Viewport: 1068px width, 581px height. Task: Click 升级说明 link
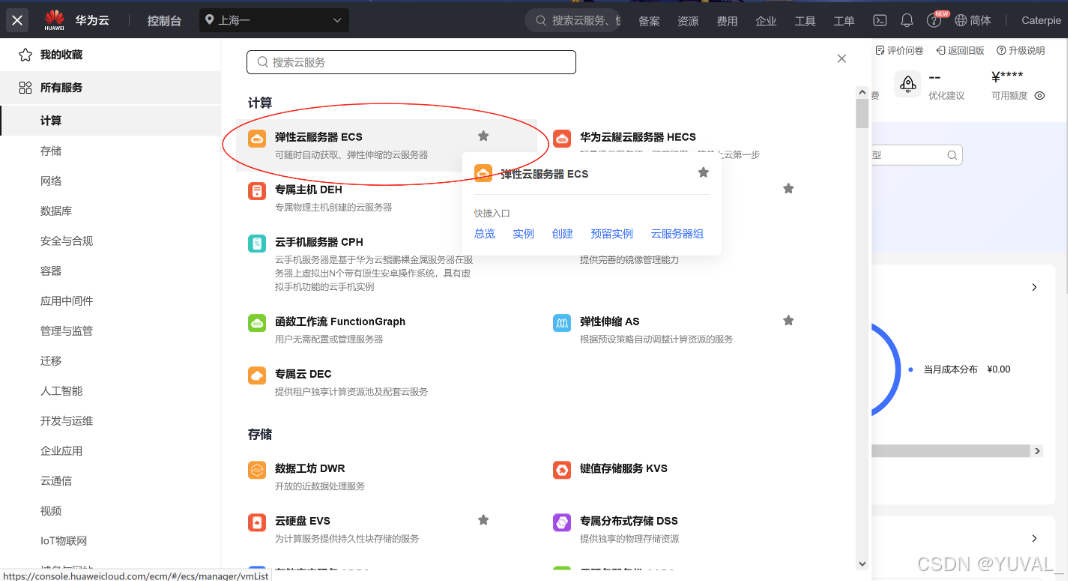click(1020, 50)
